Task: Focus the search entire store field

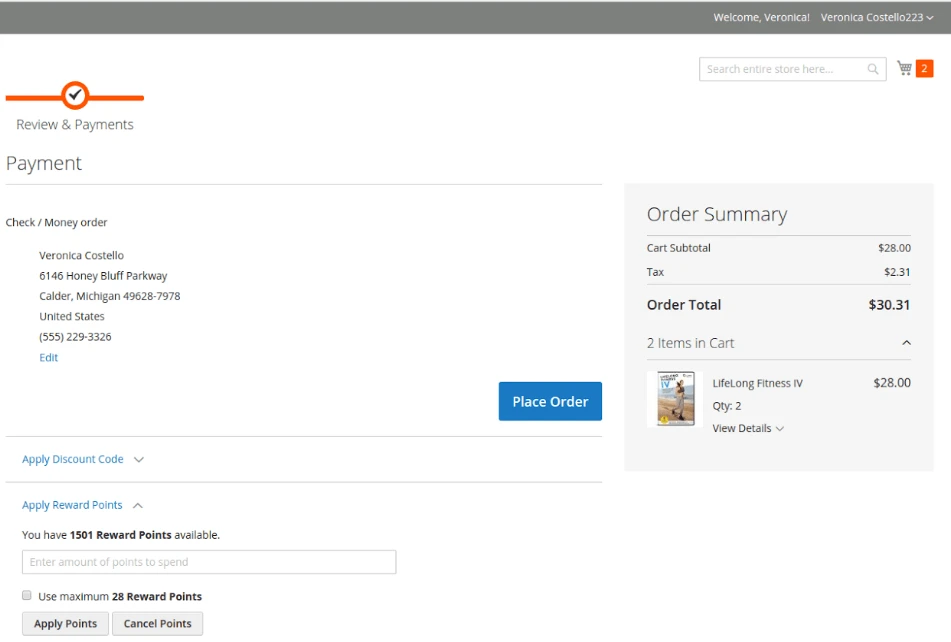Action: point(780,69)
